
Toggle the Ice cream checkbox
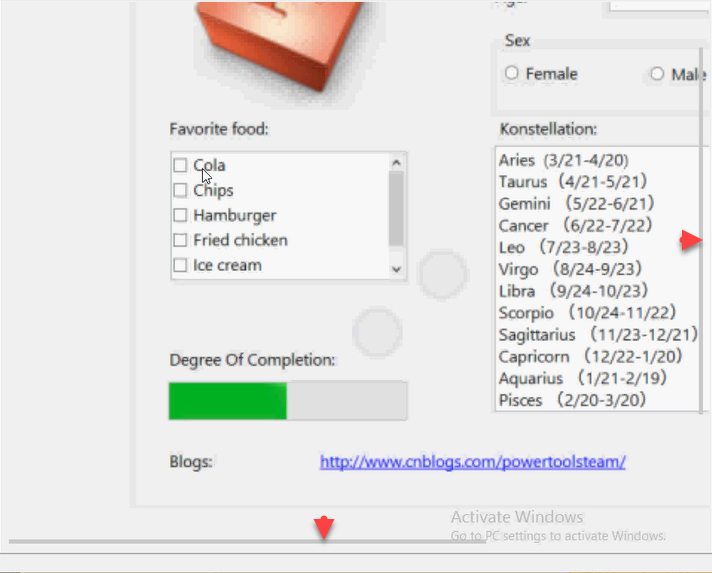181,266
